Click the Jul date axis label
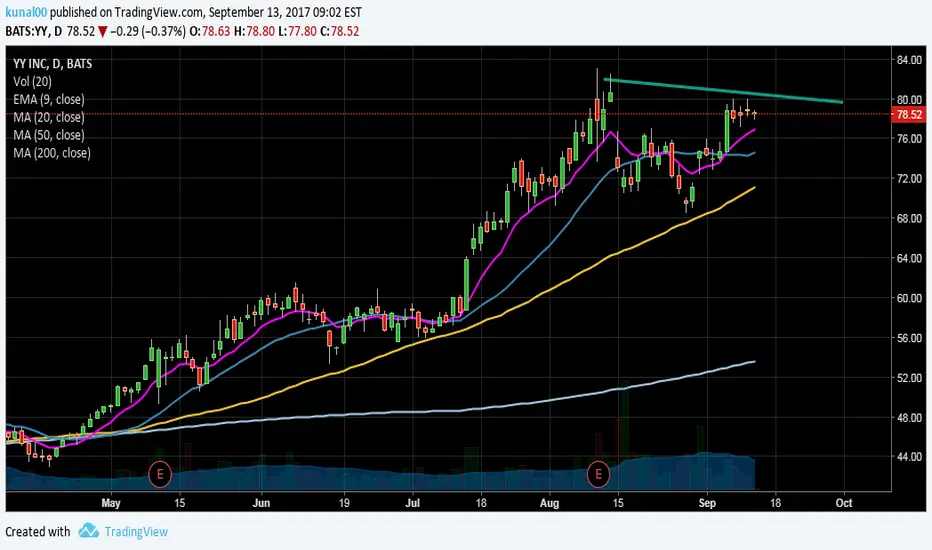The image size is (932, 550). [x=413, y=503]
